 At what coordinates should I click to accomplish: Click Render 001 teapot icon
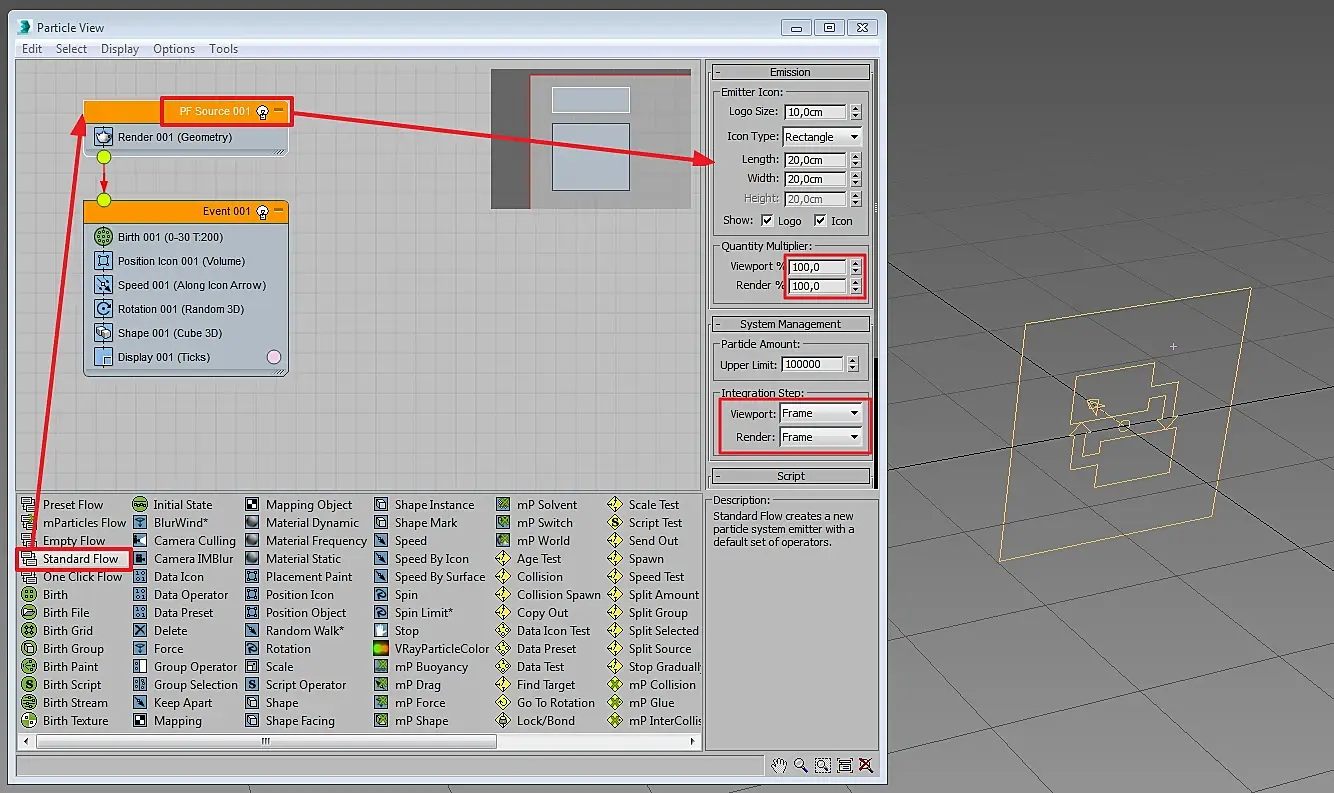point(103,137)
